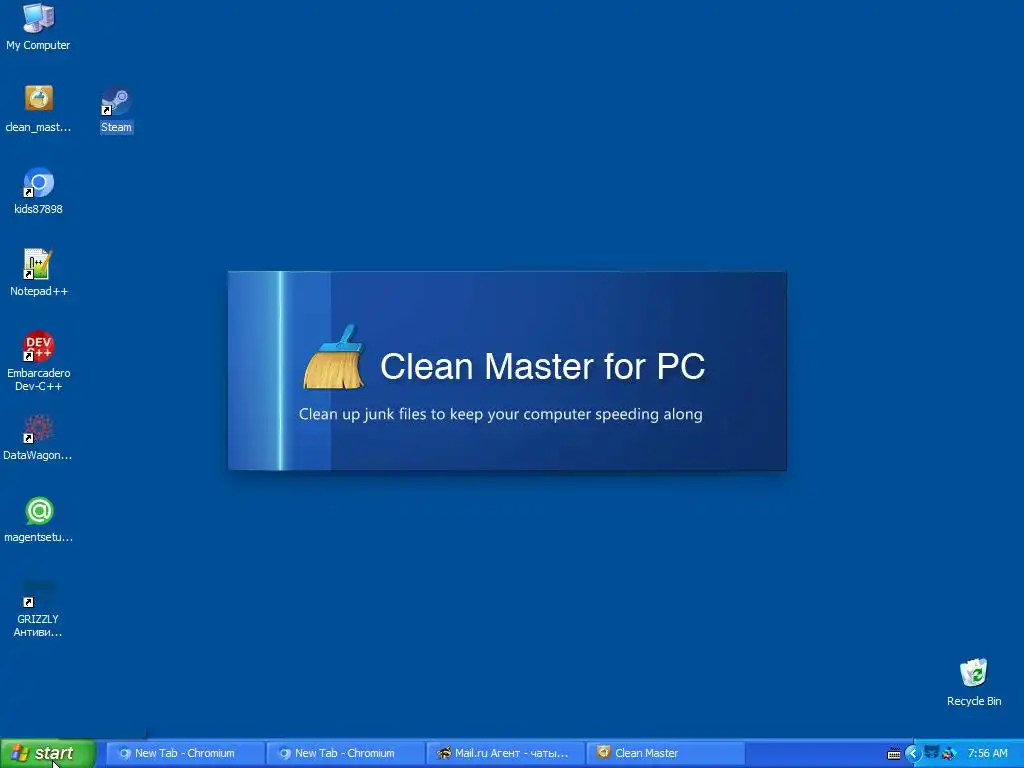Activate Clean Master taskbar button

(665, 753)
